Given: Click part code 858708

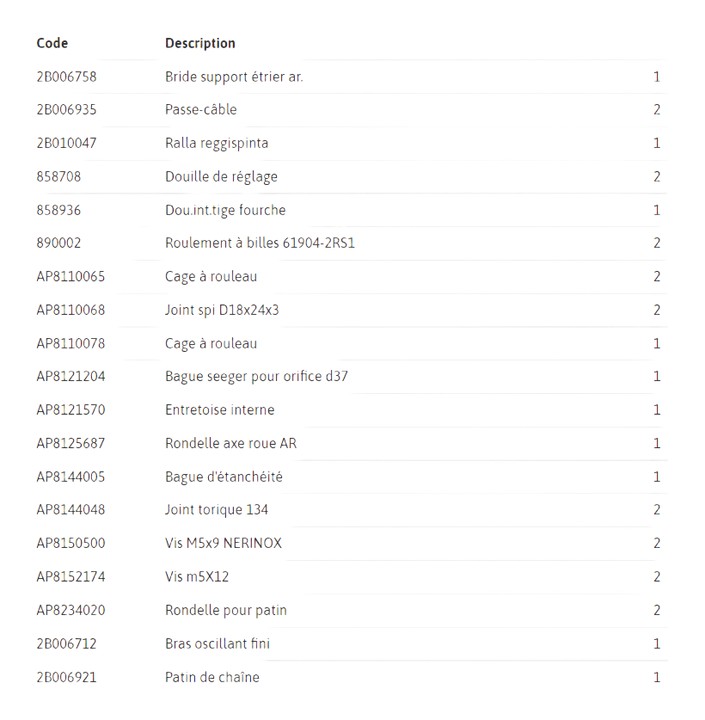Looking at the screenshot, I should pos(59,177).
